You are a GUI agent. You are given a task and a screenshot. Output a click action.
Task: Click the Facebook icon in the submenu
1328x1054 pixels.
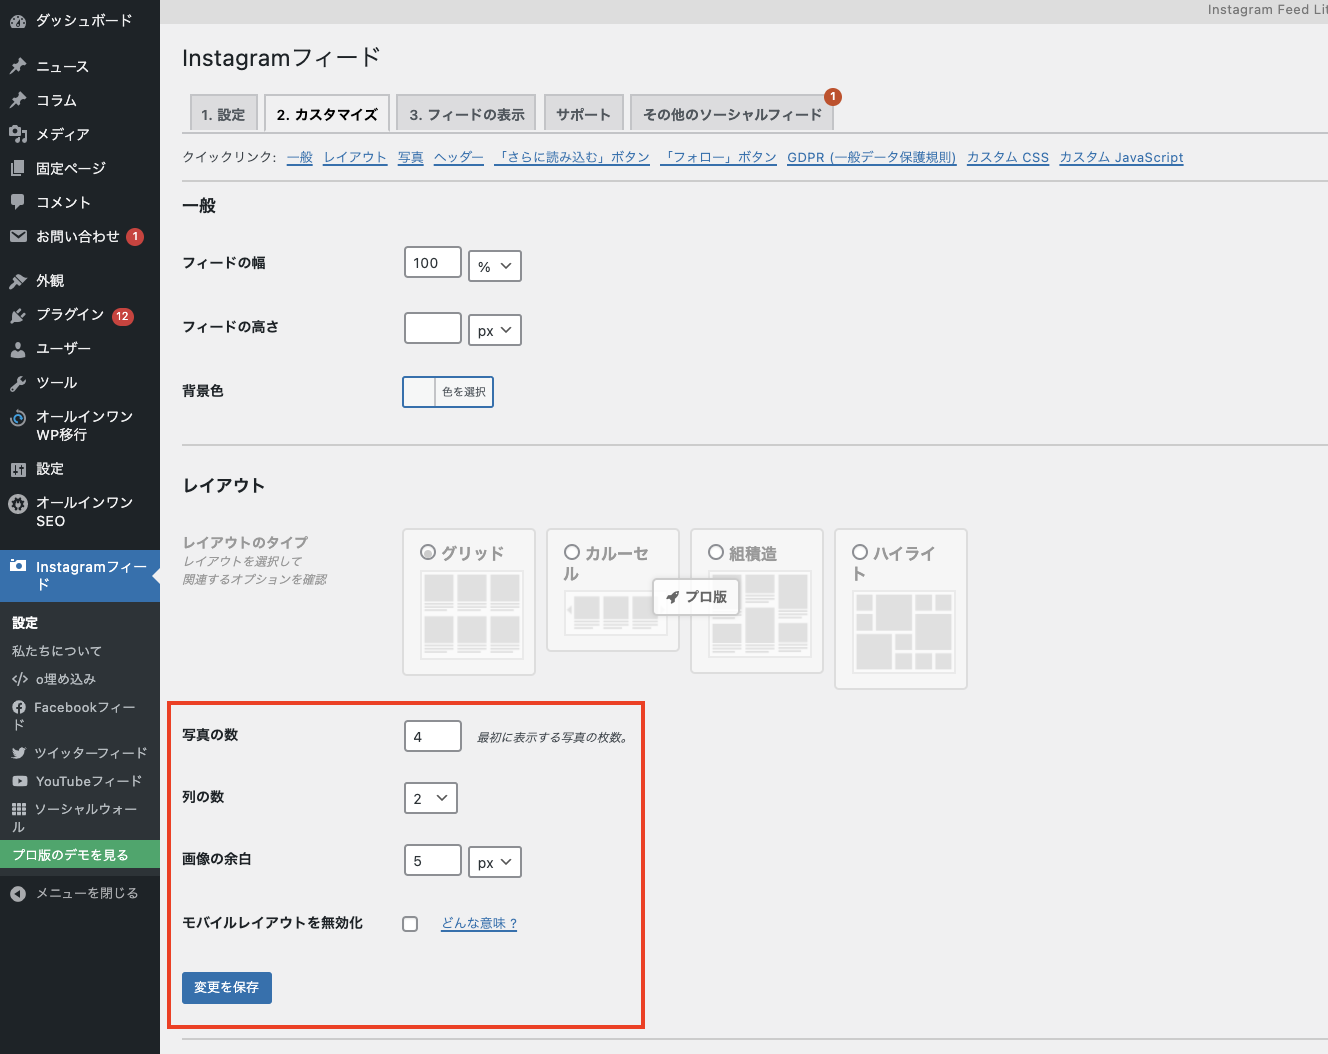click(x=19, y=707)
